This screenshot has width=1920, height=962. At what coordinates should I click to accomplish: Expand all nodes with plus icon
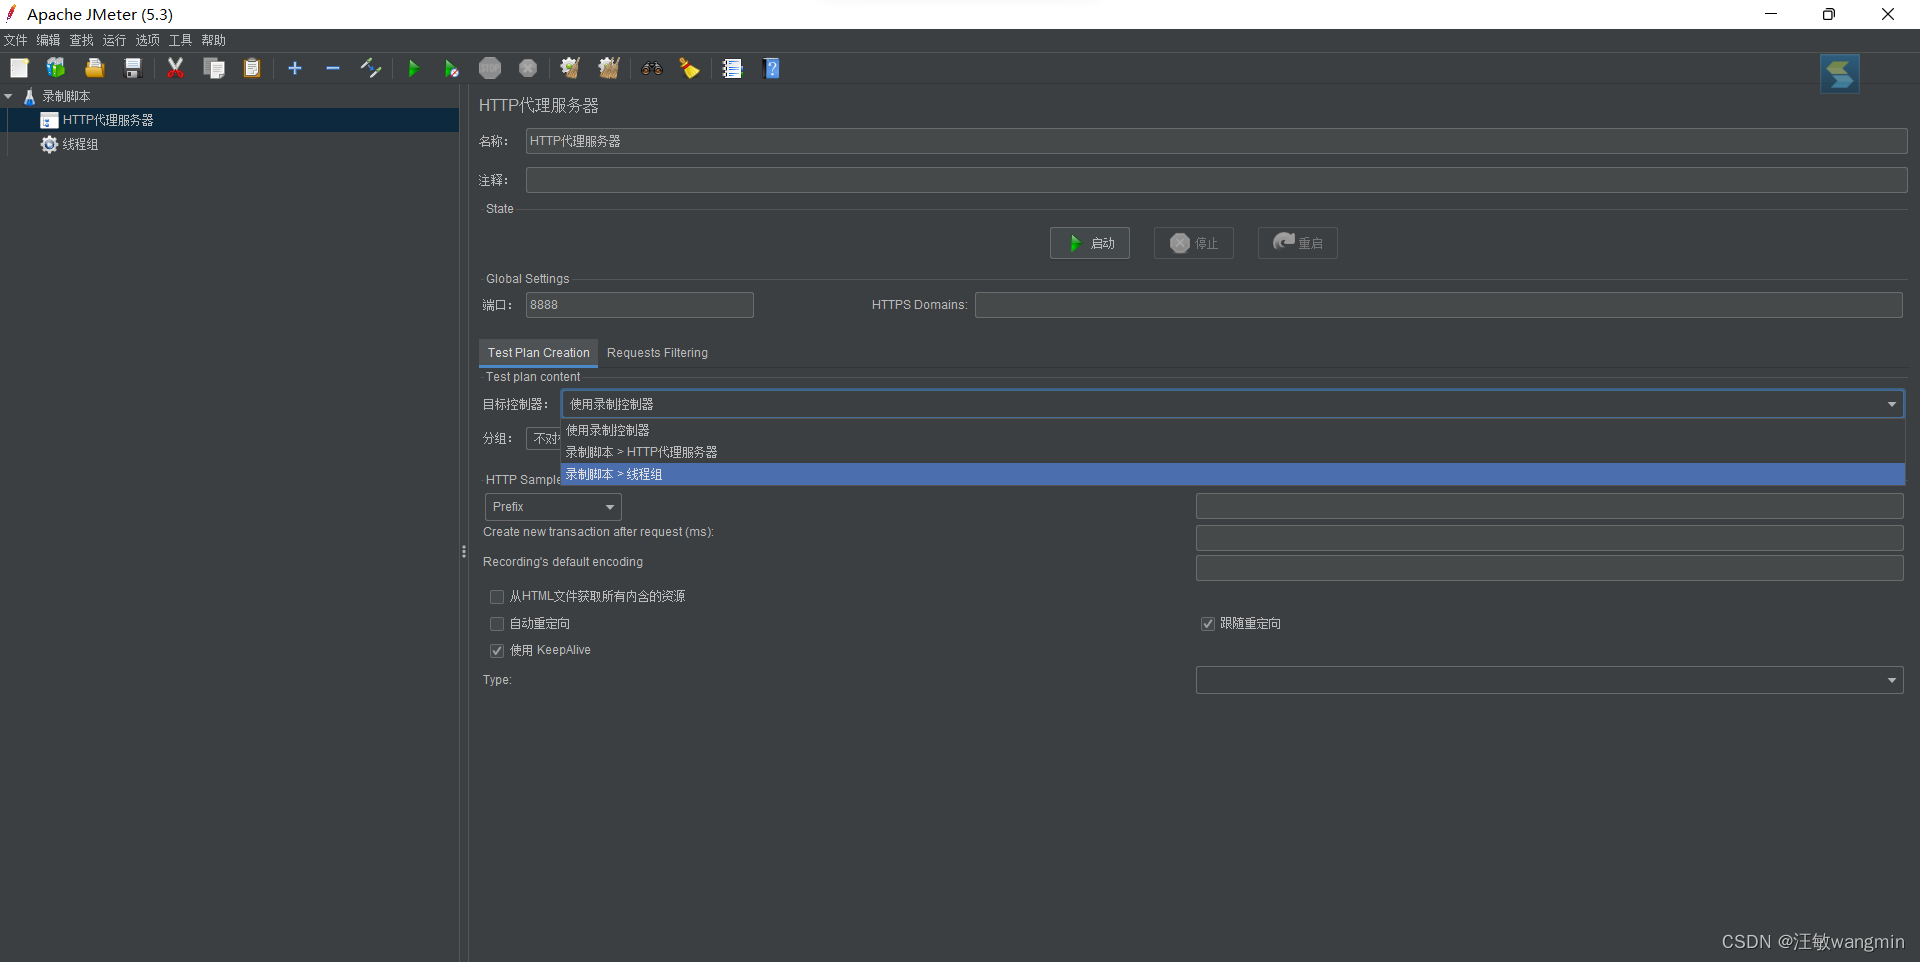(x=295, y=68)
